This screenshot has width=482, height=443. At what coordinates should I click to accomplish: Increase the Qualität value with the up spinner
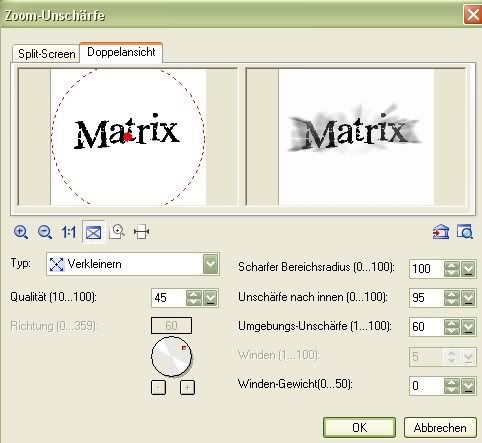click(194, 294)
